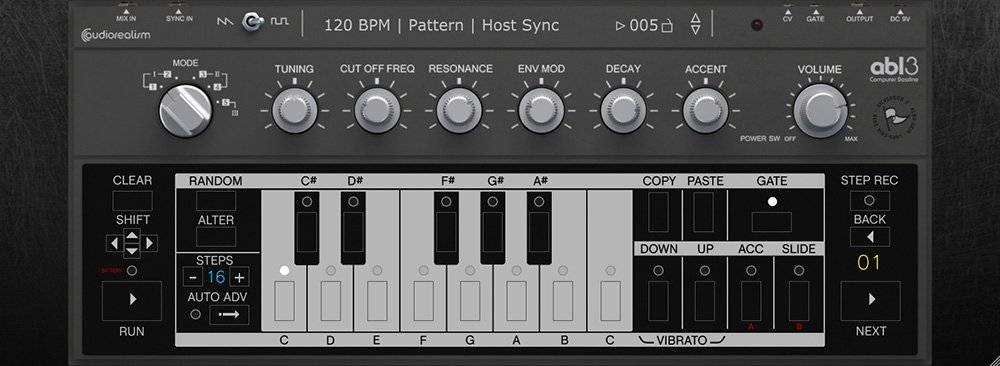
Task: Select the high C white key
Action: (610, 300)
